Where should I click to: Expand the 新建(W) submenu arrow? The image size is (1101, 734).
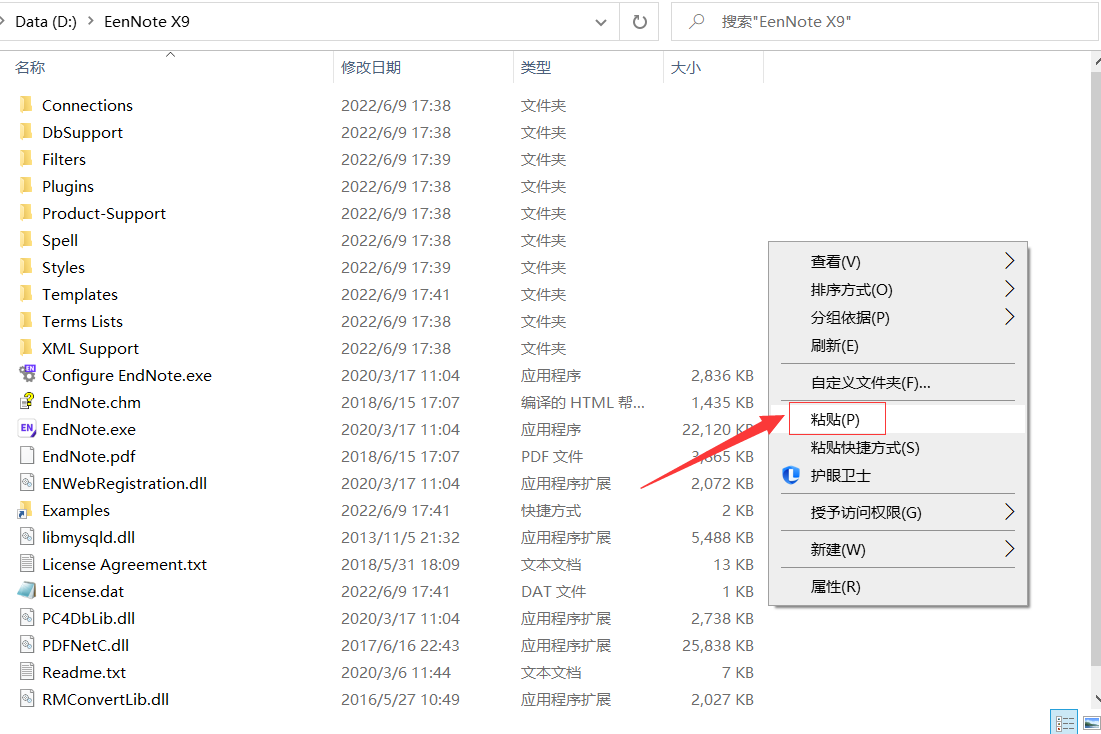(1009, 549)
